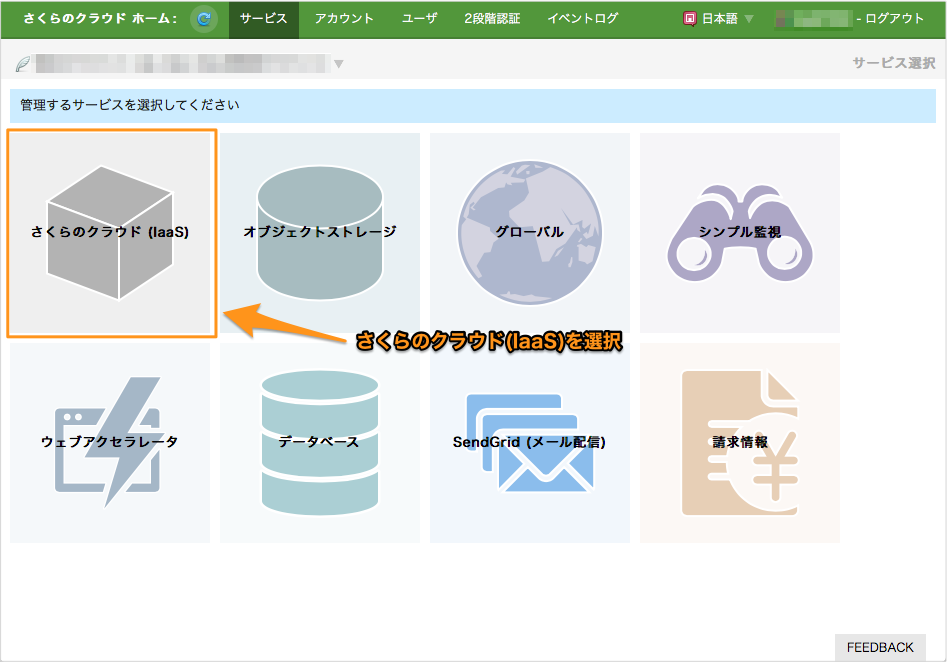The height and width of the screenshot is (662, 947).
Task: Open the オブジェクトストレージ cylinder tile
Action: pyautogui.click(x=319, y=233)
